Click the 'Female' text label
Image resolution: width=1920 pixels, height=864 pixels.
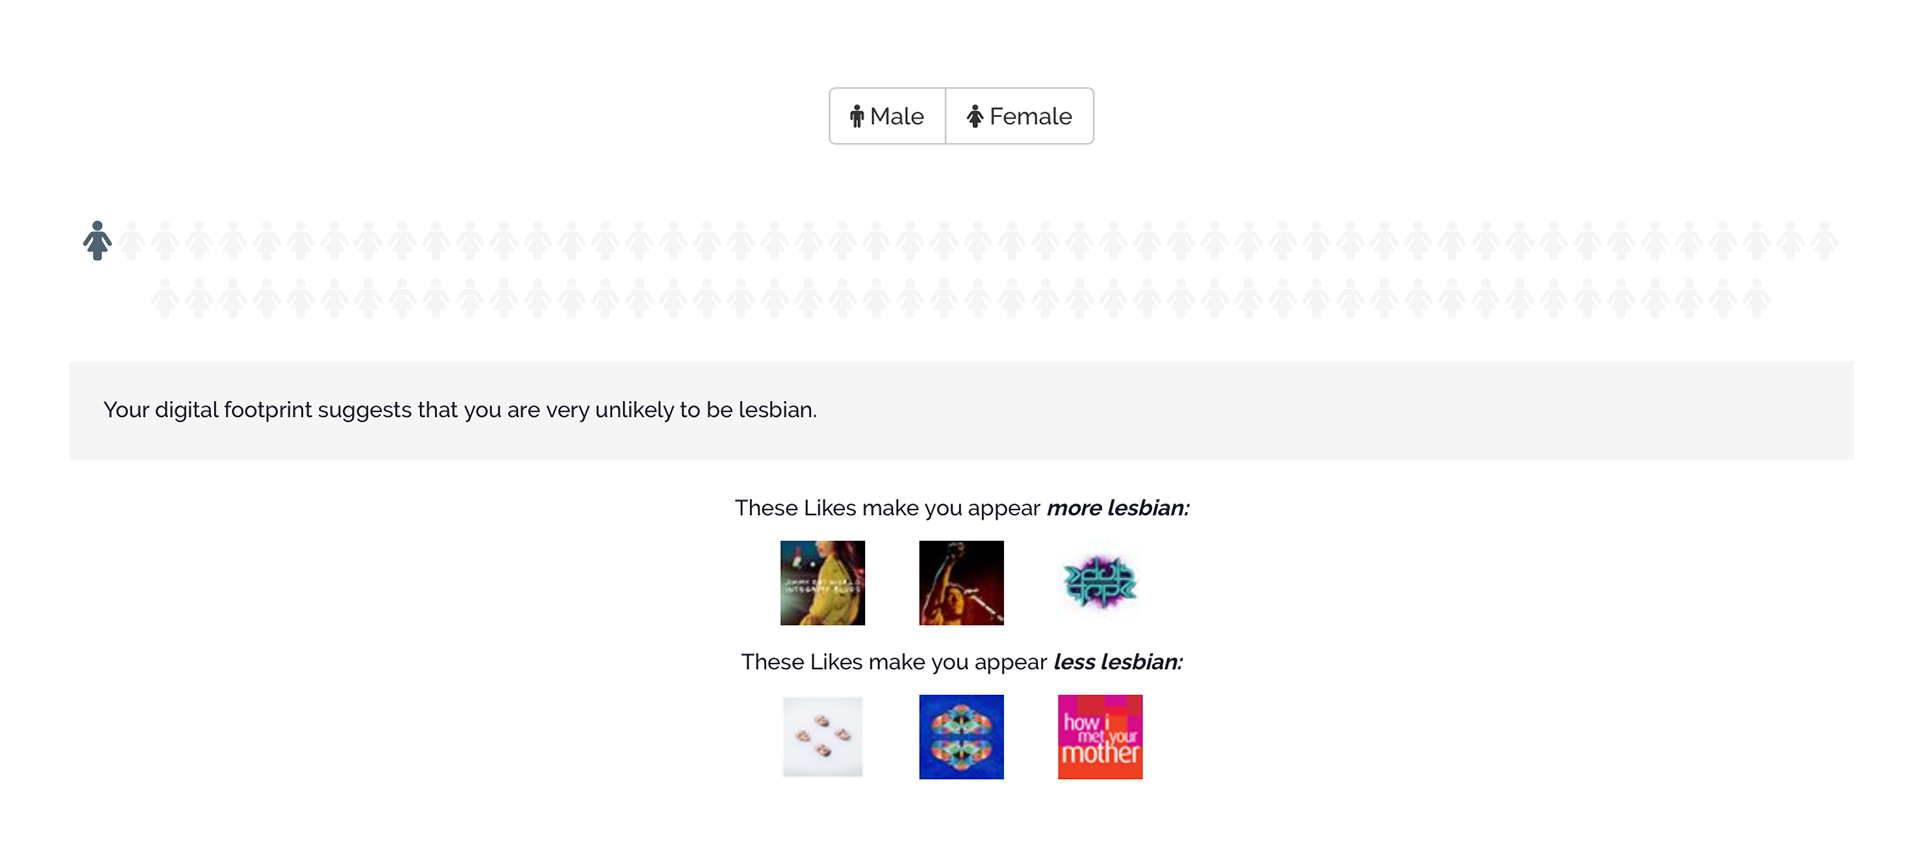click(x=1031, y=117)
